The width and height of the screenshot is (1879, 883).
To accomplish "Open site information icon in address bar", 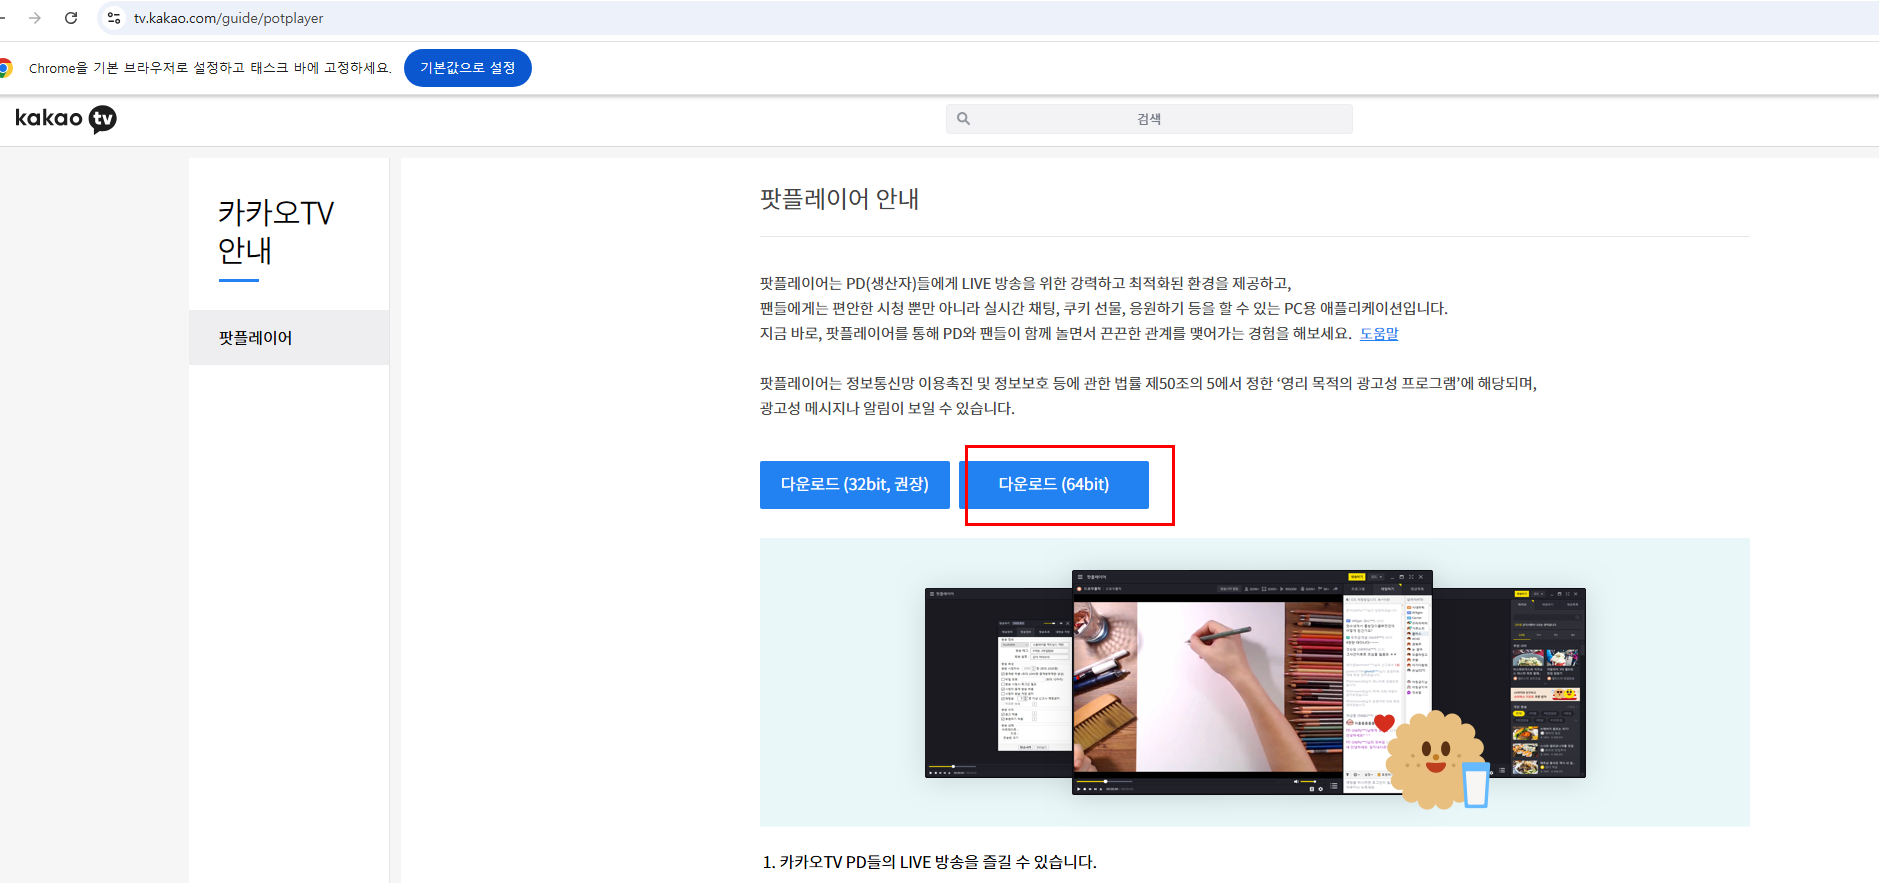I will [x=114, y=18].
